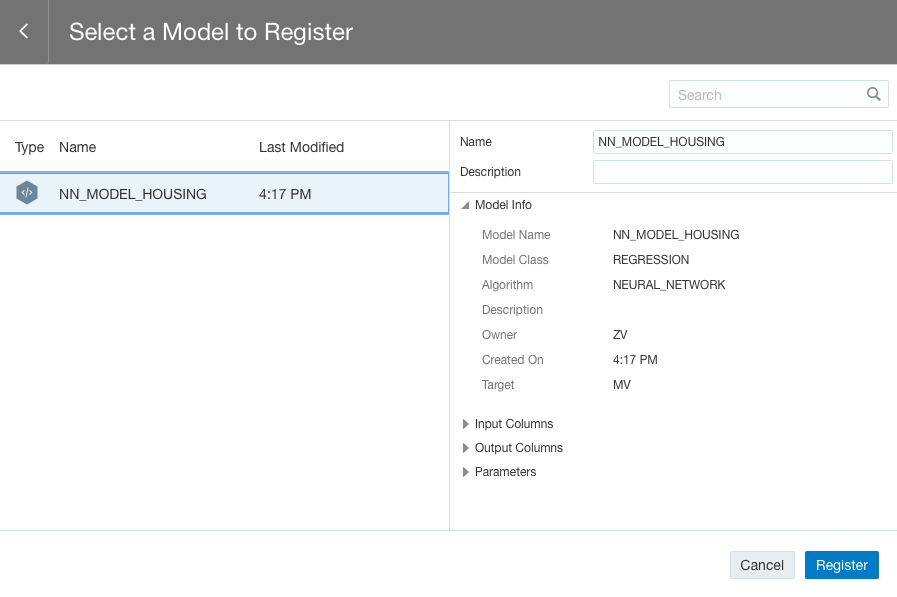Expand the Parameters section

click(466, 472)
